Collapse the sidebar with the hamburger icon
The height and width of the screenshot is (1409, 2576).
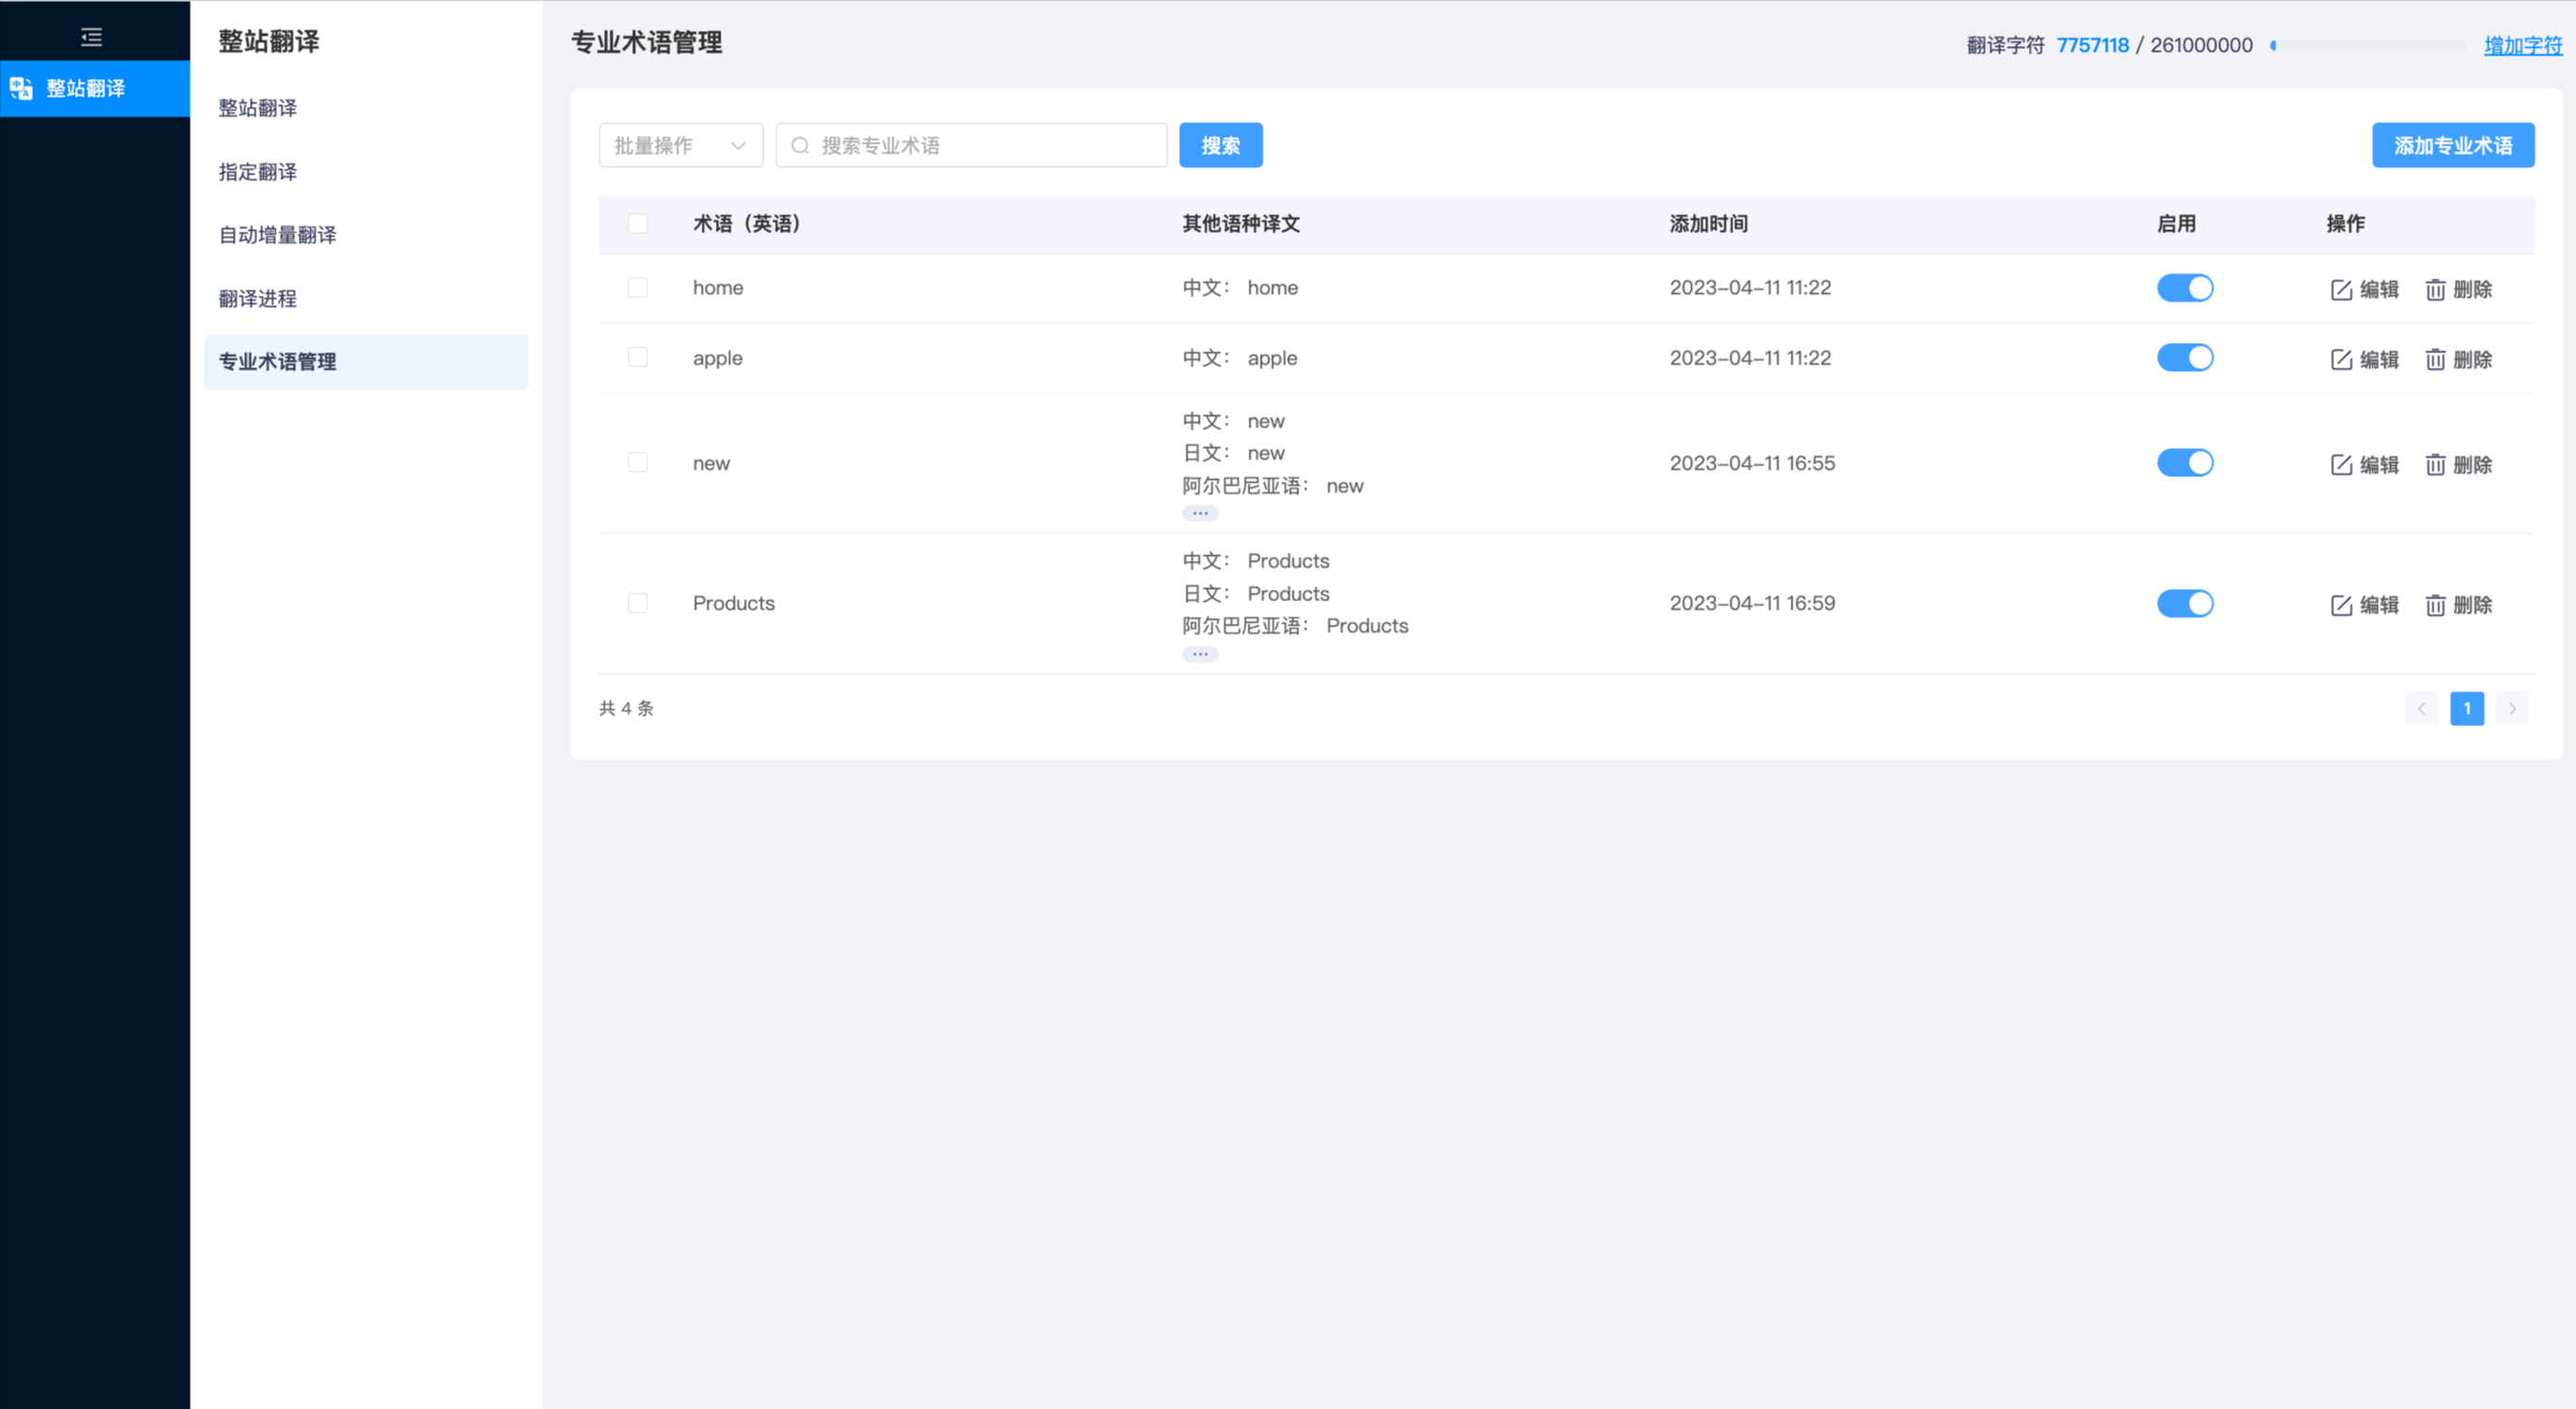(91, 37)
